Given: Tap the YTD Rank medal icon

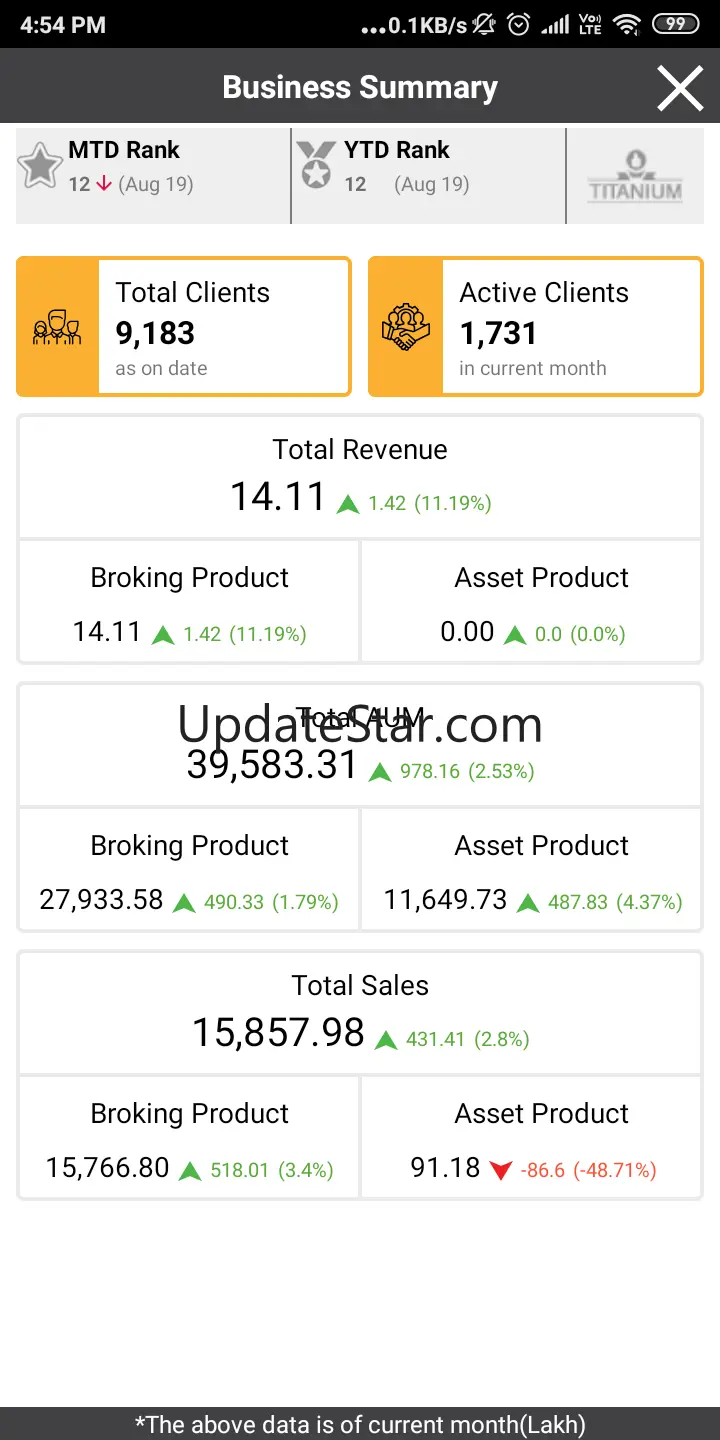Looking at the screenshot, I should 316,165.
